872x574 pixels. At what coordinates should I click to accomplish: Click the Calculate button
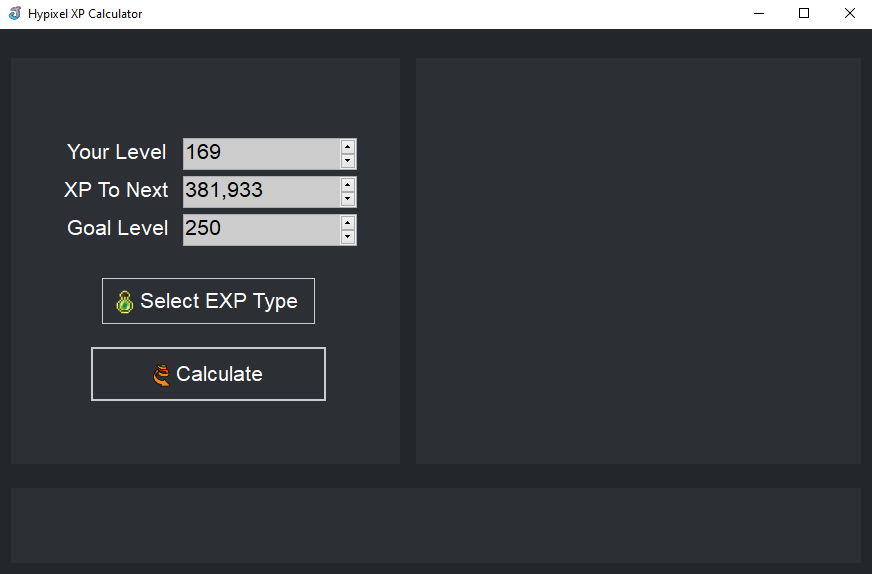[208, 374]
